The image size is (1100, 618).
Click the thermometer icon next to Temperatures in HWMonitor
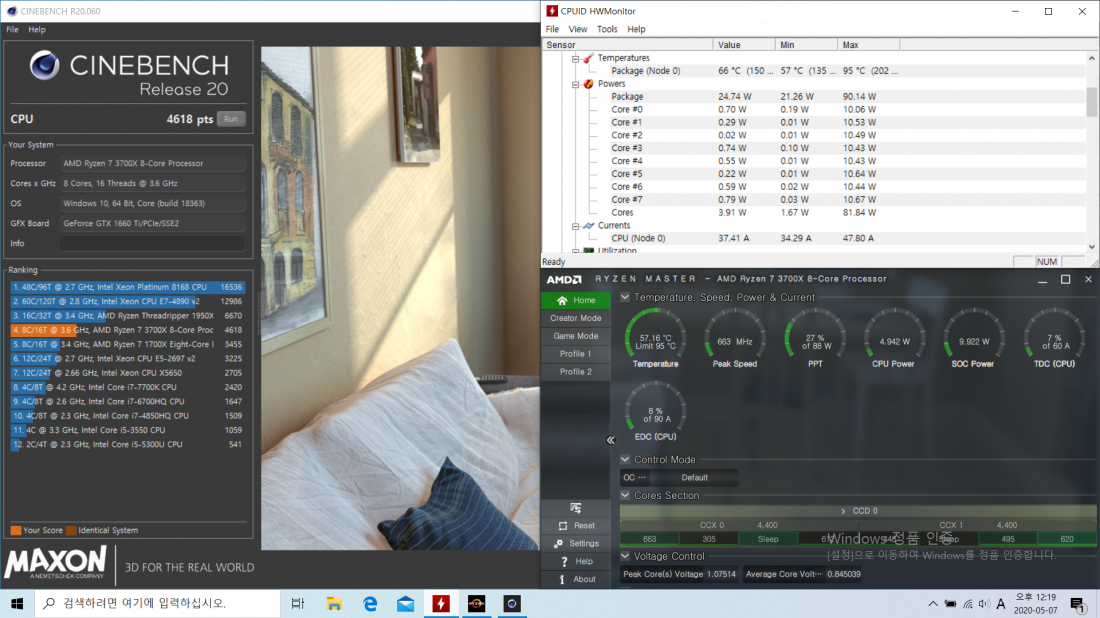pyautogui.click(x=589, y=58)
